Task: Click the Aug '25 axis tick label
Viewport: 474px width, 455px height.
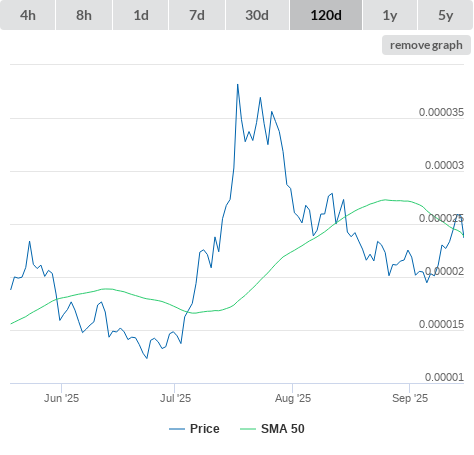Action: pos(293,398)
